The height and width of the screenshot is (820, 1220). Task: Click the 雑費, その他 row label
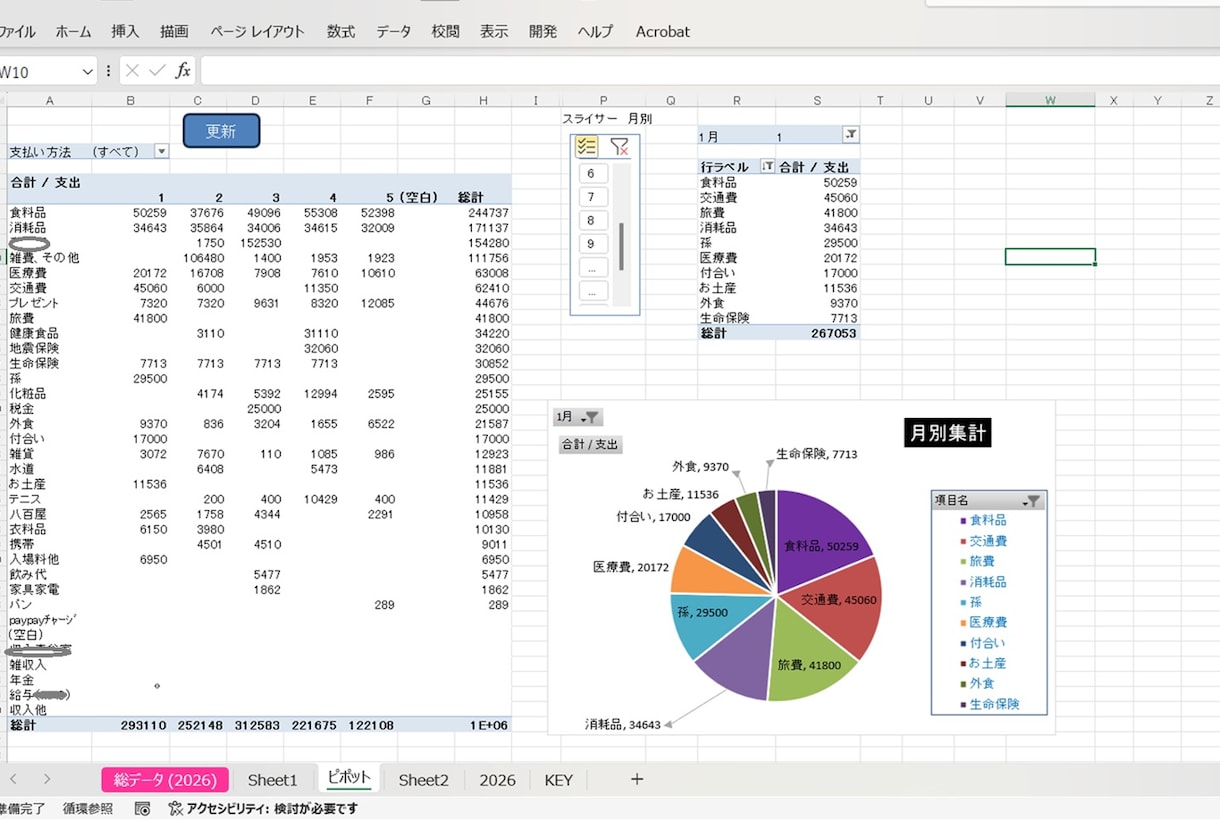pyautogui.click(x=44, y=258)
